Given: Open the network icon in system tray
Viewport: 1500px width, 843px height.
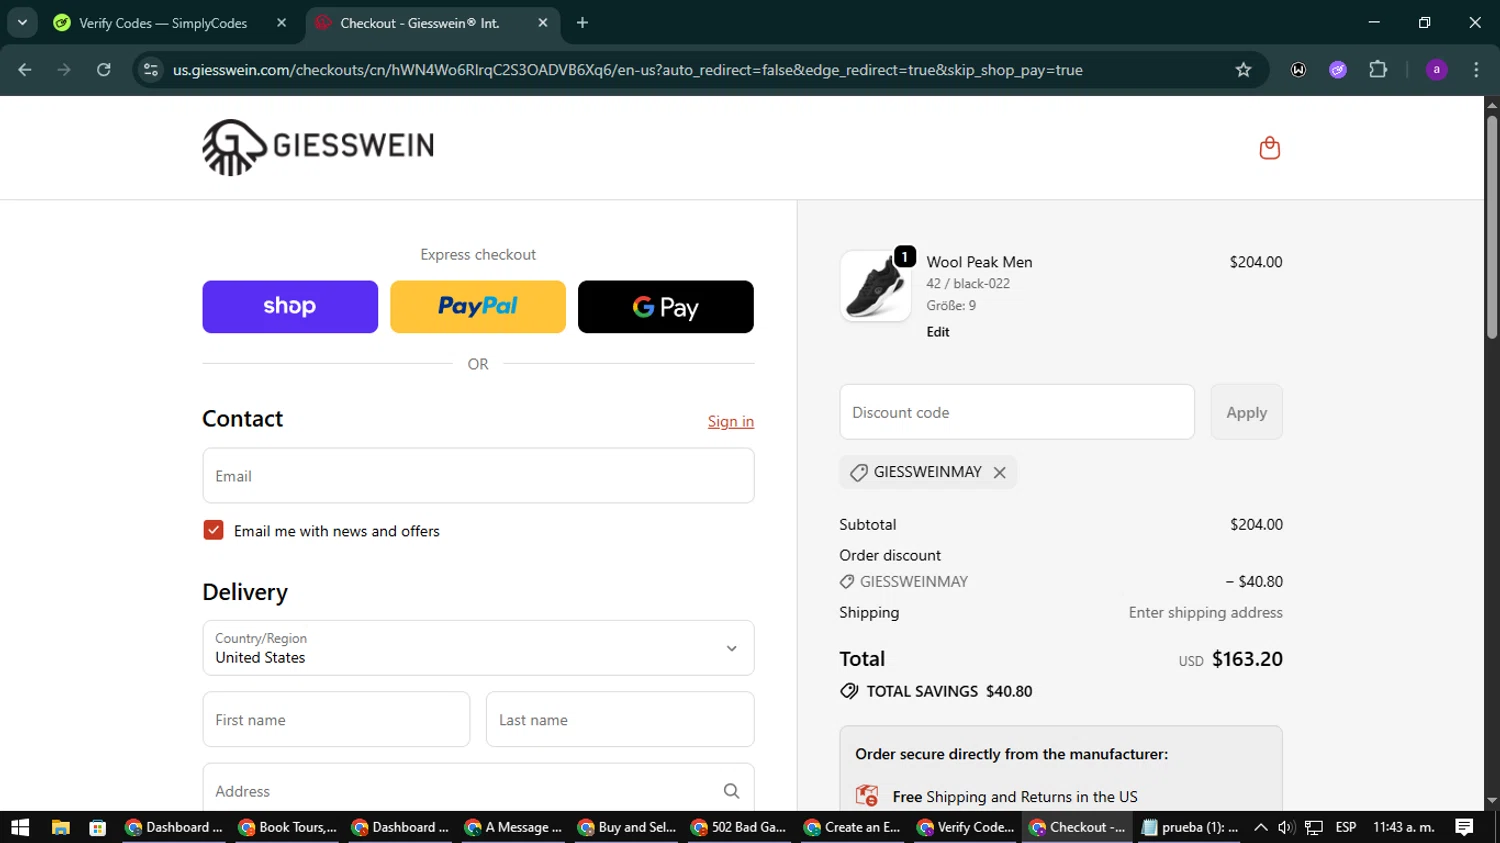Looking at the screenshot, I should click(x=1314, y=827).
